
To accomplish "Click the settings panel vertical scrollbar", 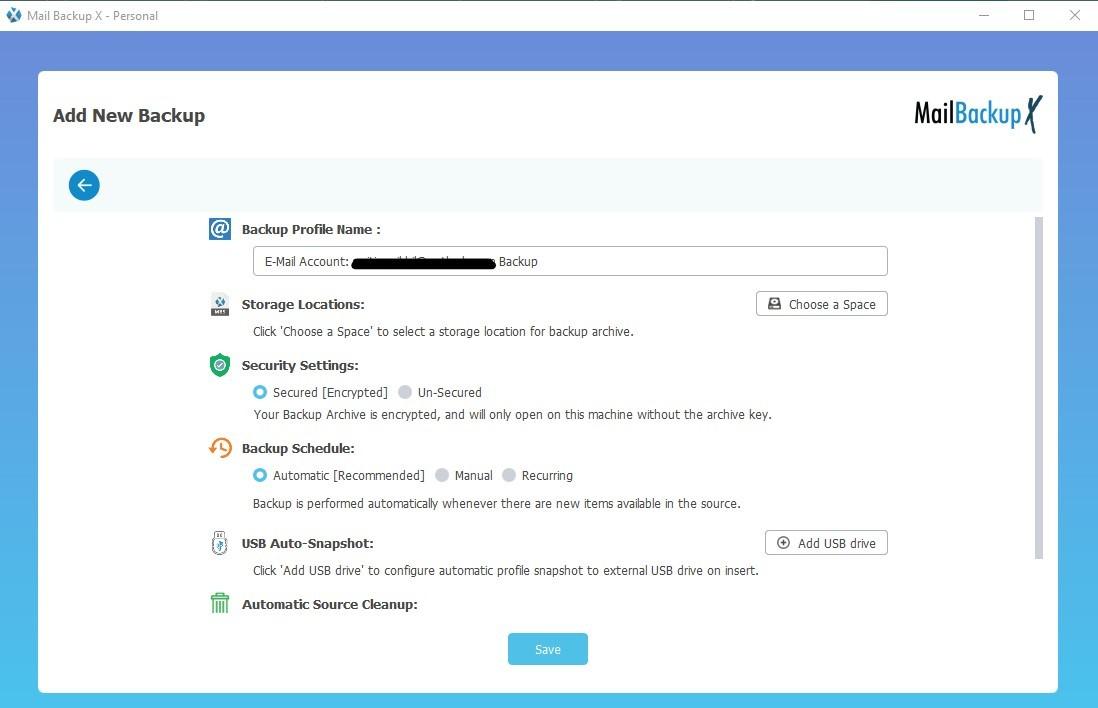I will click(1038, 388).
